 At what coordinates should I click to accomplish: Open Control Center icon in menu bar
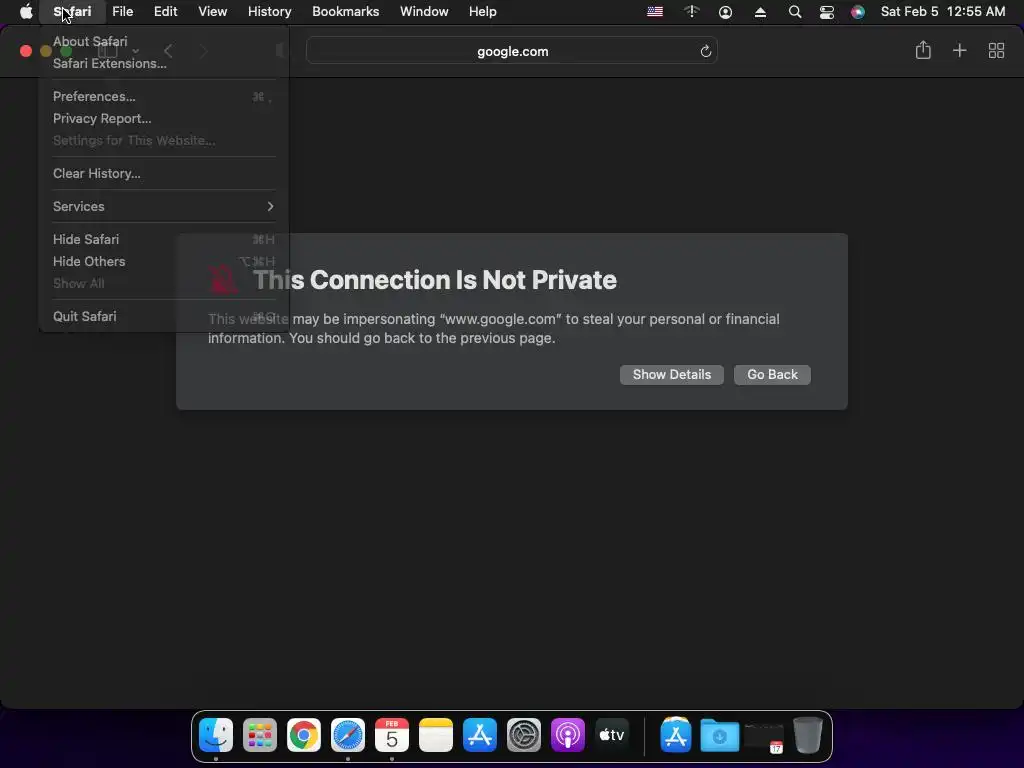coord(827,12)
